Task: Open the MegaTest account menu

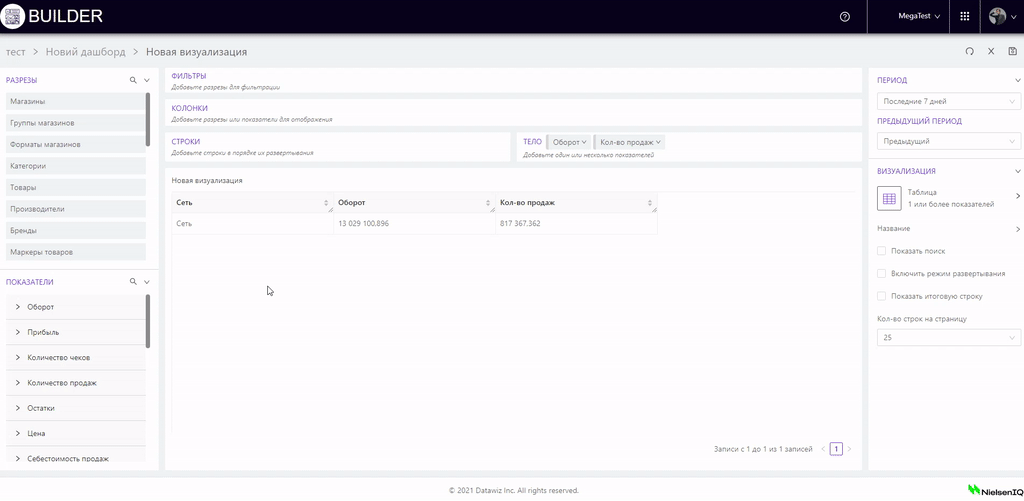Action: click(919, 17)
